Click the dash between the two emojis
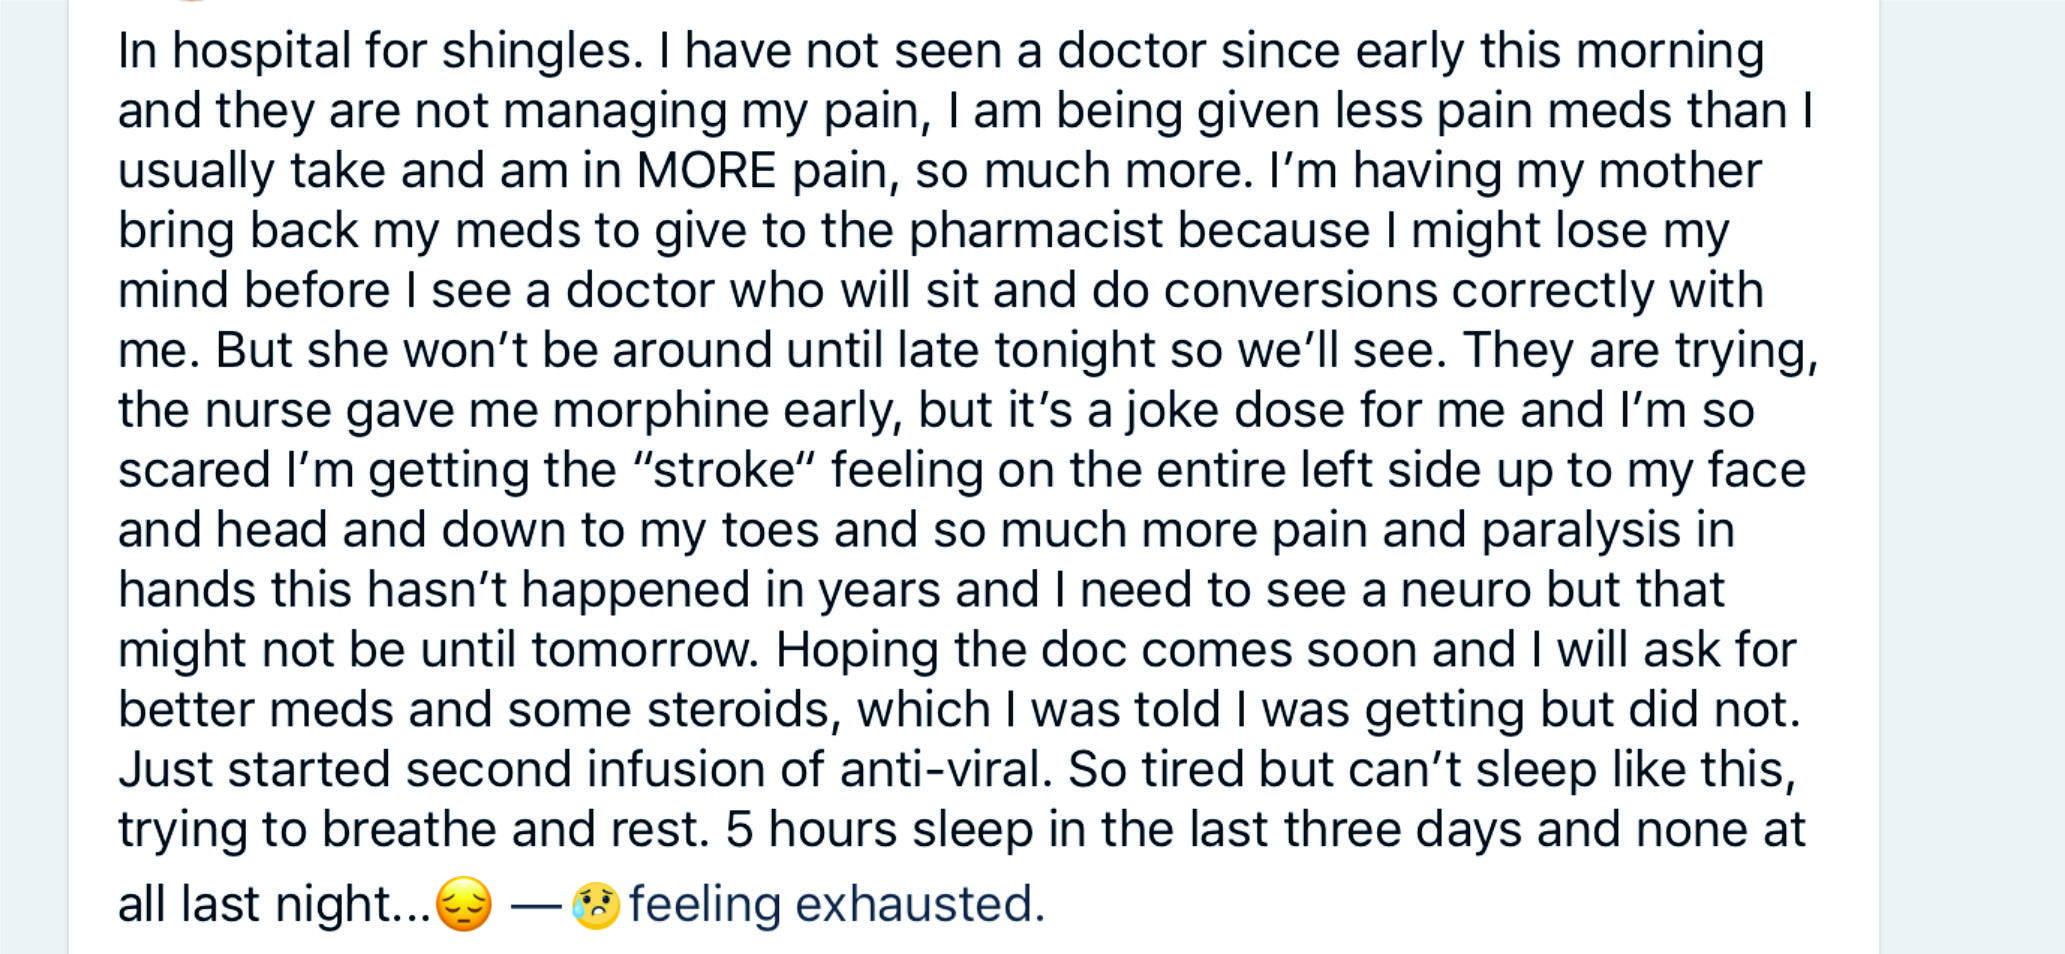 click(x=535, y=907)
